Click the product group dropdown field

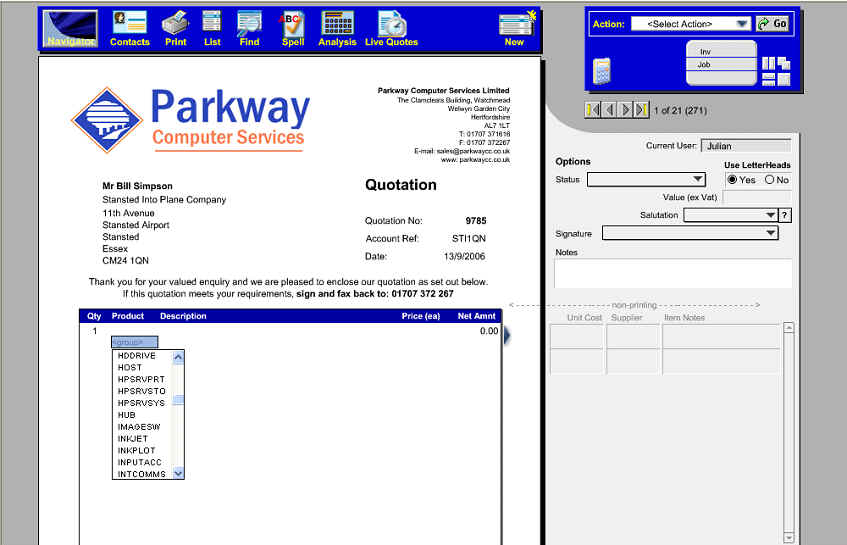coord(135,342)
